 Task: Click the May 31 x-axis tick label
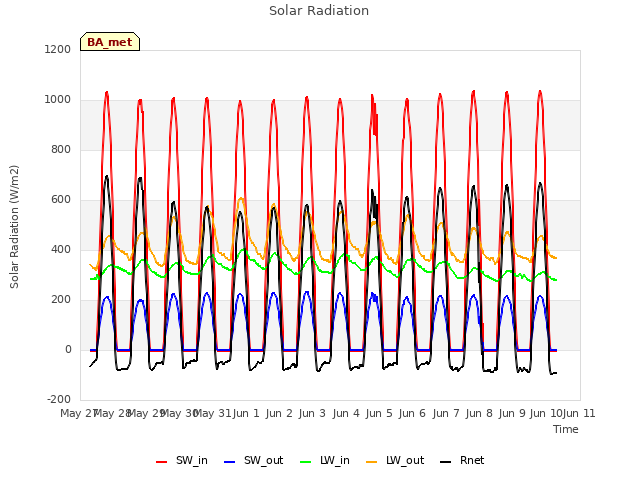(x=213, y=413)
